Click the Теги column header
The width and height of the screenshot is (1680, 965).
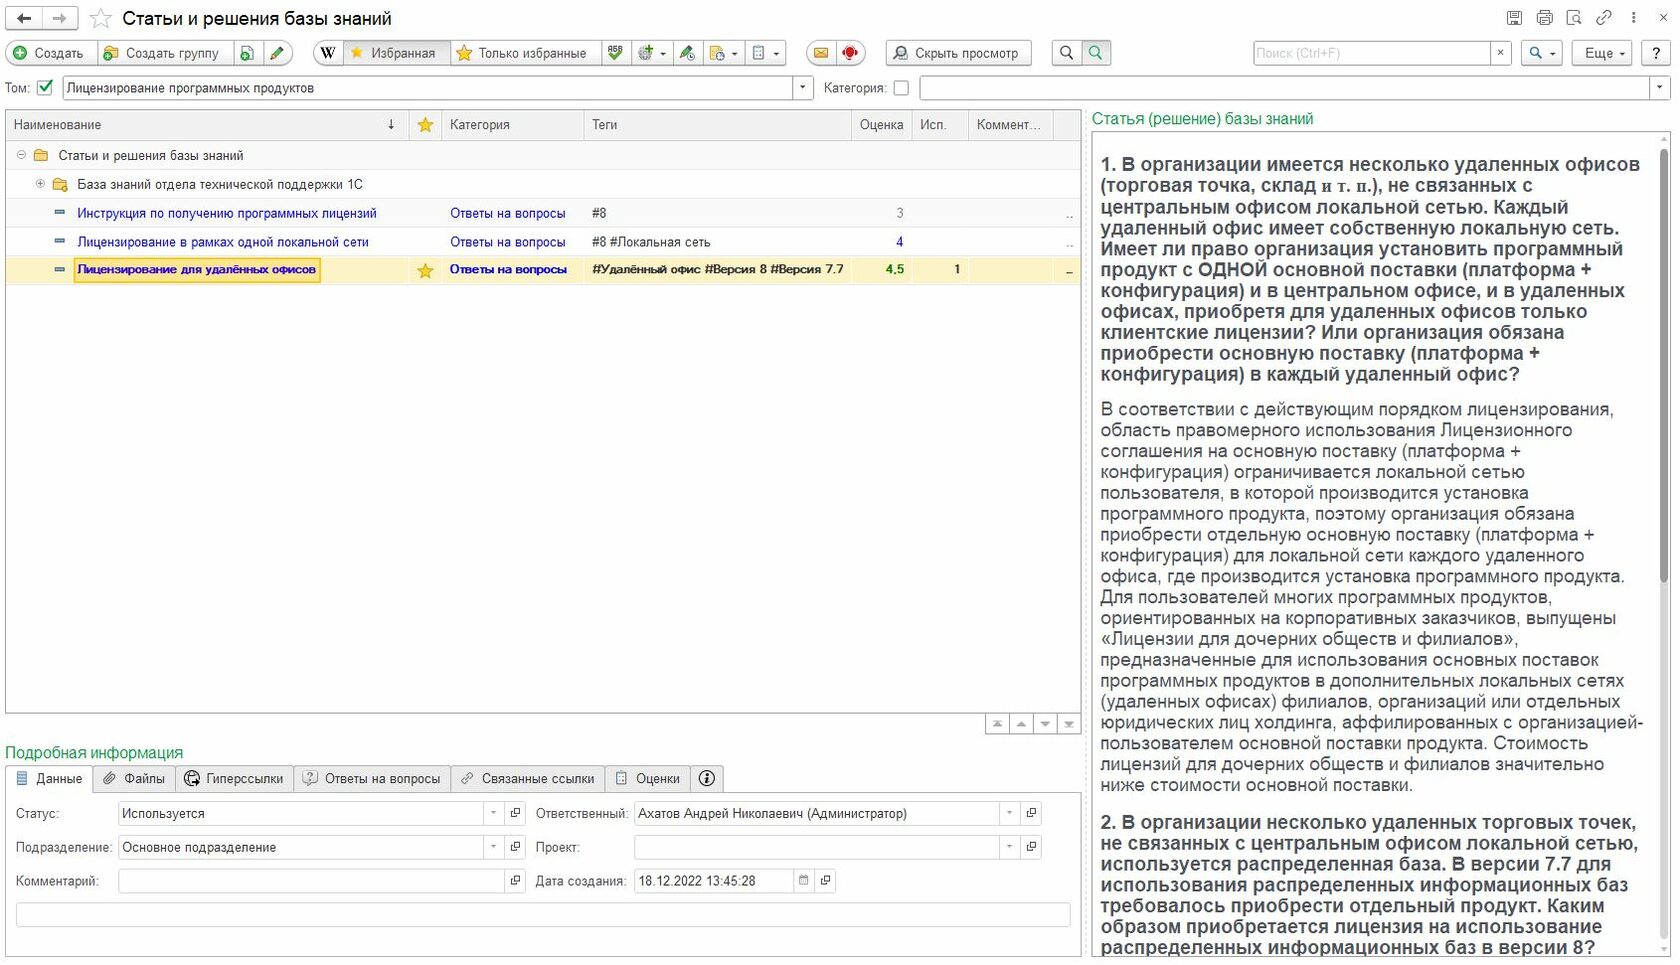[717, 125]
